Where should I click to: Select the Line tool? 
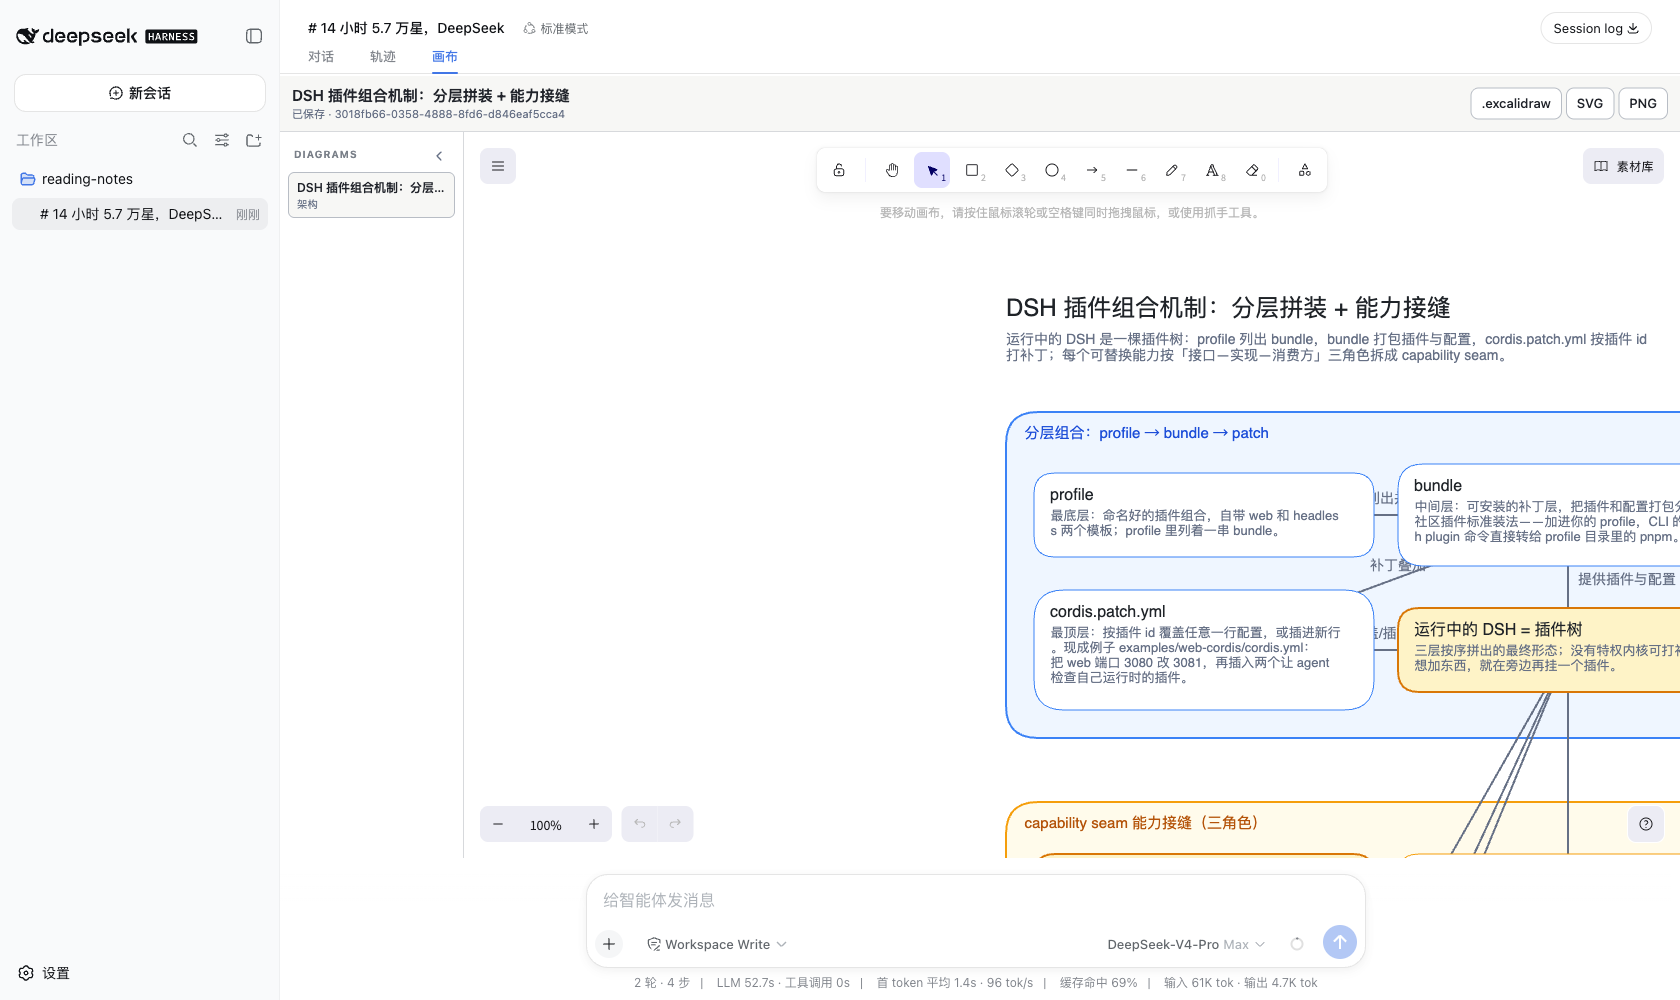(1132, 170)
